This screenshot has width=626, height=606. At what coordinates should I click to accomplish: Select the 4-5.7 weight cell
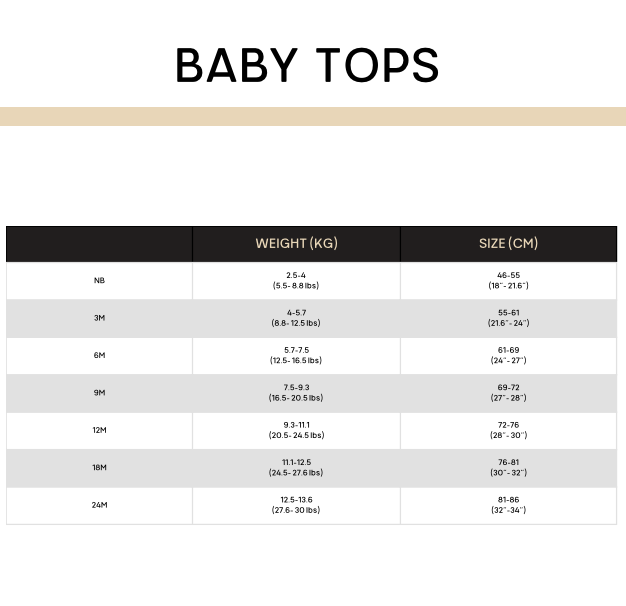point(296,318)
